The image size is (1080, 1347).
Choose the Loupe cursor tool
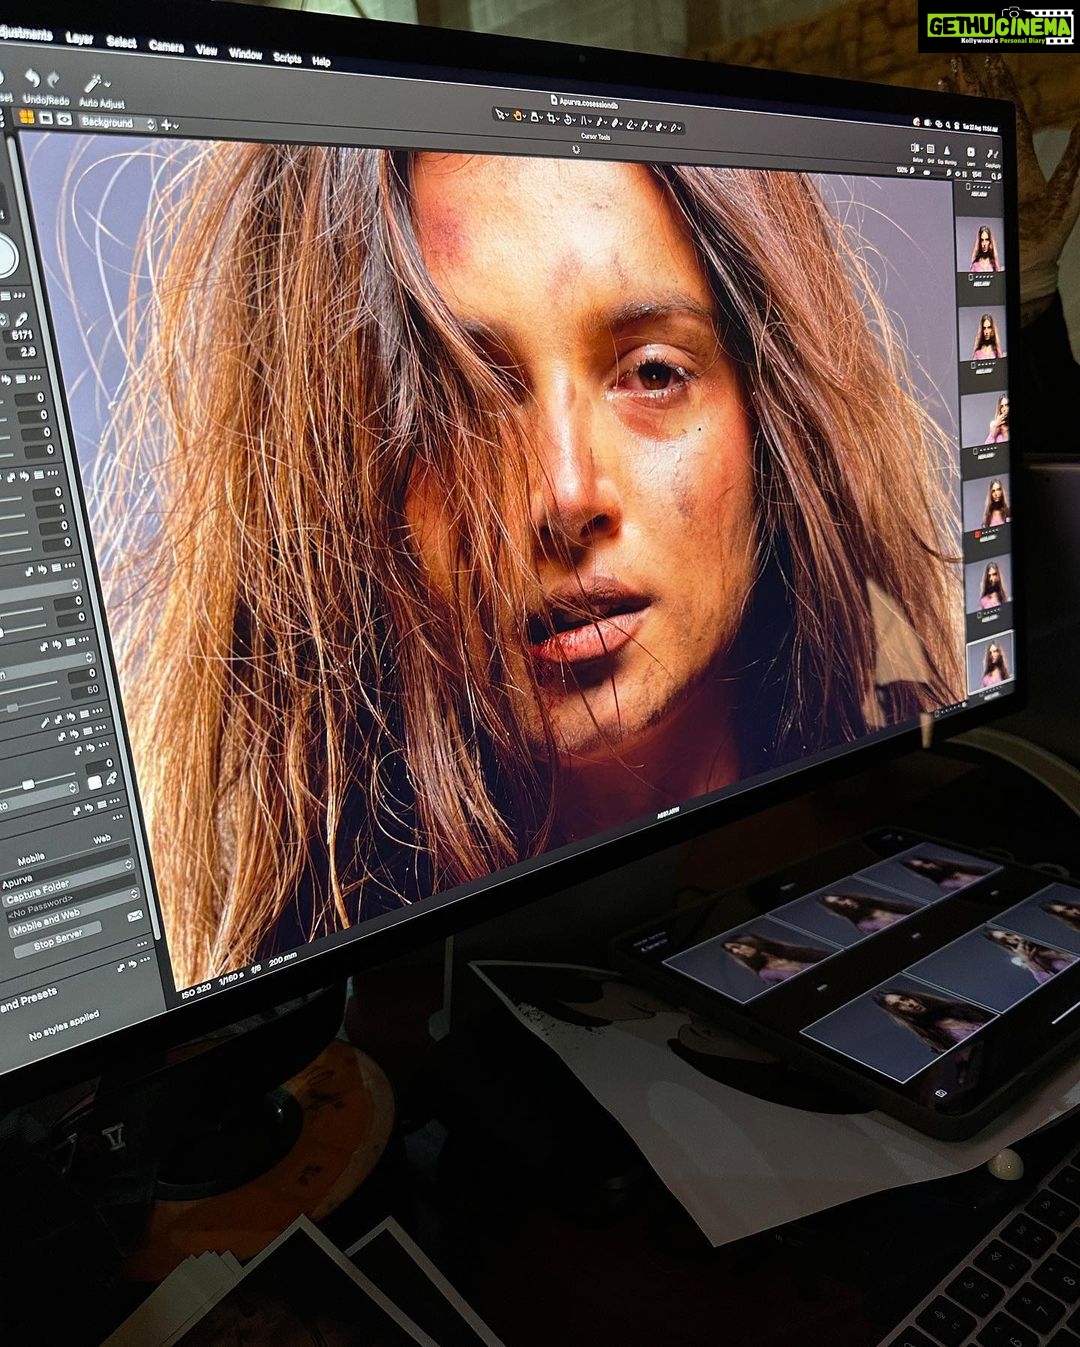click(x=537, y=117)
